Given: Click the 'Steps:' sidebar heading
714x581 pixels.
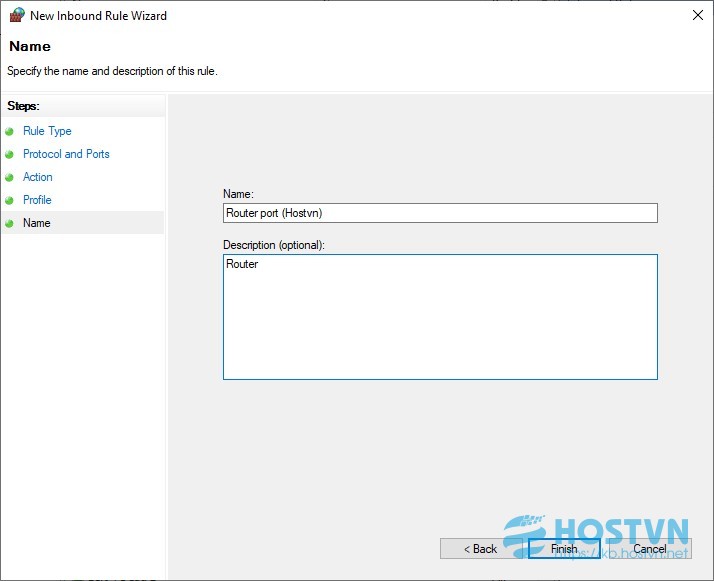Looking at the screenshot, I should click(x=23, y=106).
